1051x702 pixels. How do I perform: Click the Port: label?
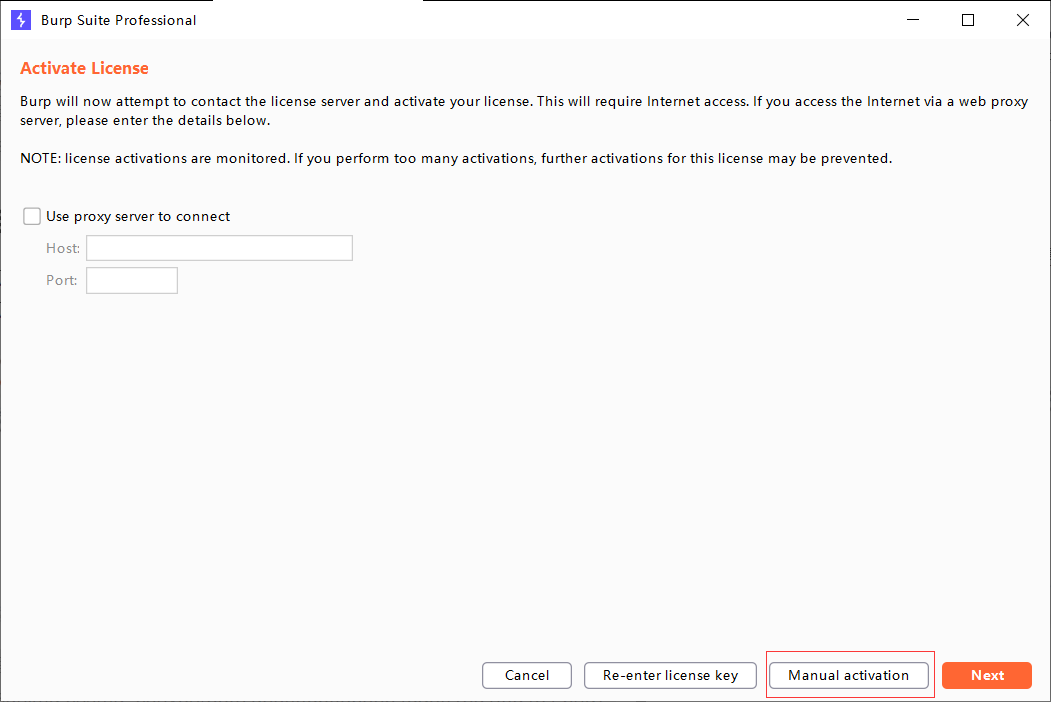62,280
